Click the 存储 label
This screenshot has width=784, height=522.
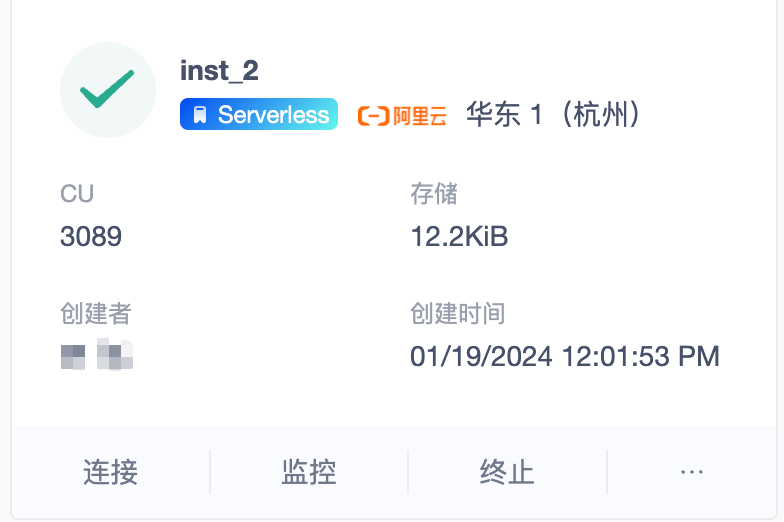pos(434,193)
